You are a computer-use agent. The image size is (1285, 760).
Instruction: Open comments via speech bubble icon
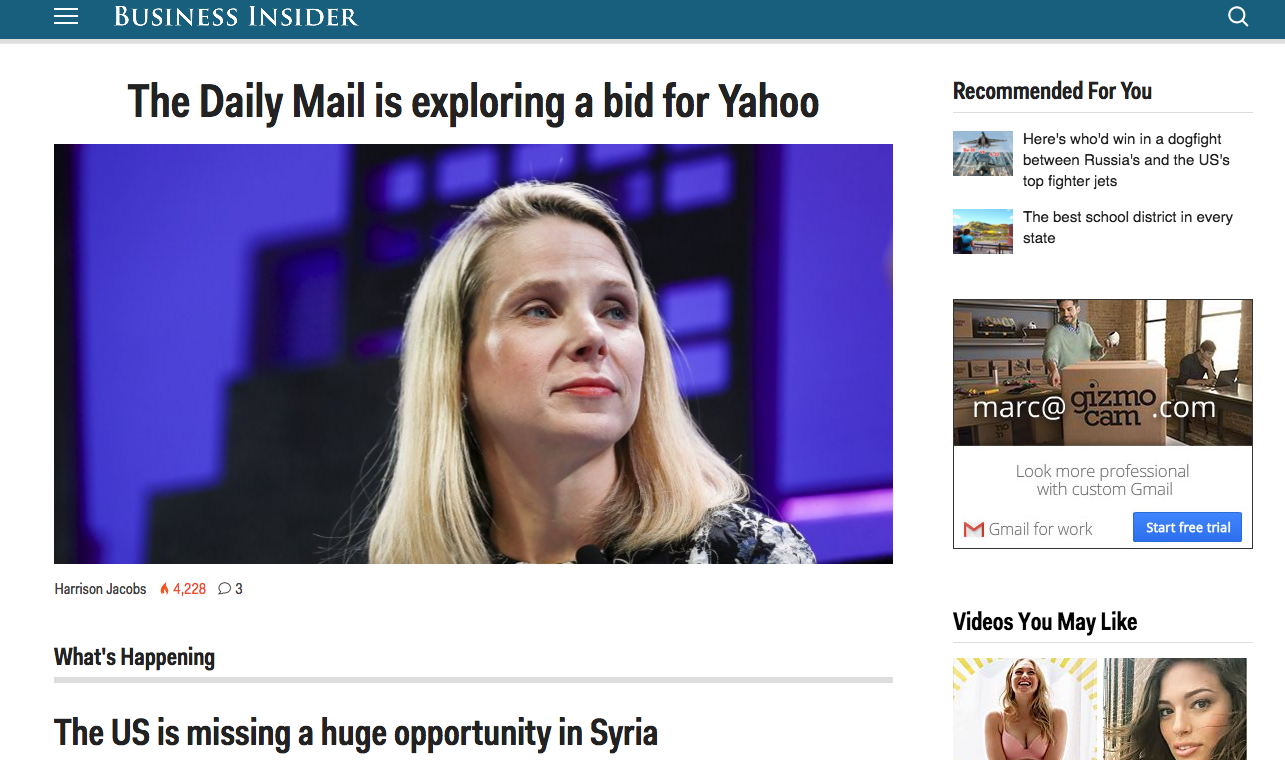pyautogui.click(x=224, y=589)
